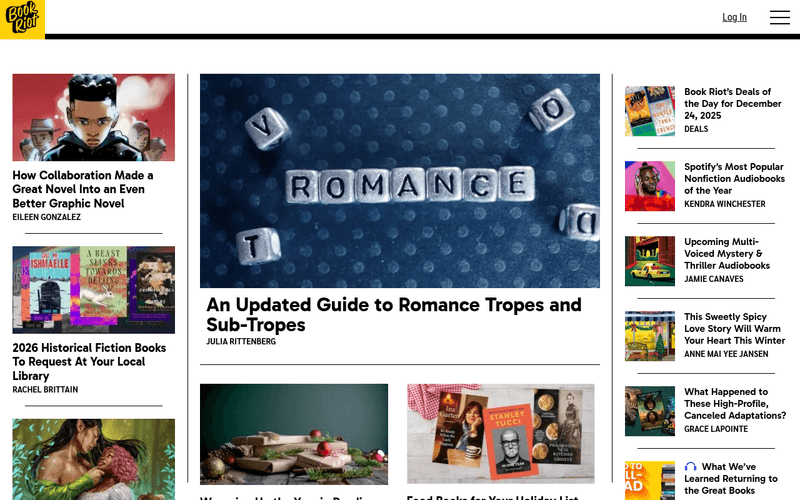Open the Romance Tropes guide headline

(393, 314)
